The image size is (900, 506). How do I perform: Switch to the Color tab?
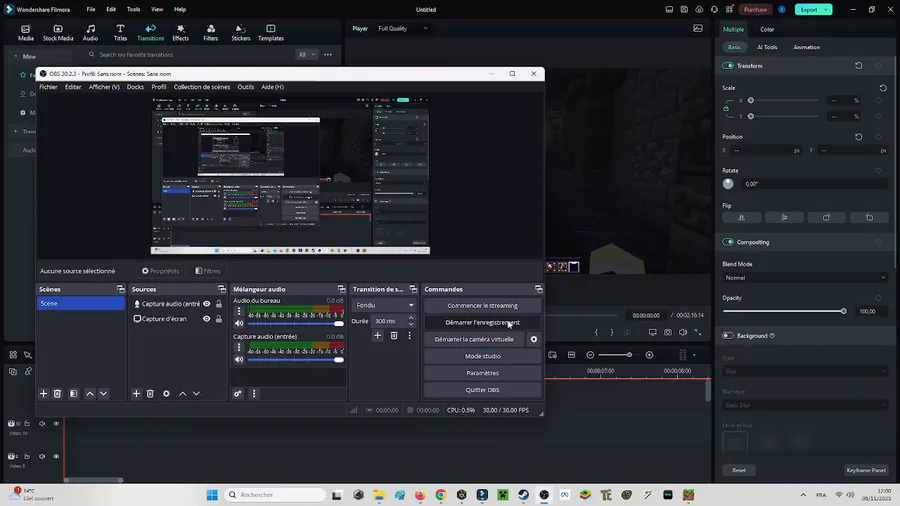[767, 29]
